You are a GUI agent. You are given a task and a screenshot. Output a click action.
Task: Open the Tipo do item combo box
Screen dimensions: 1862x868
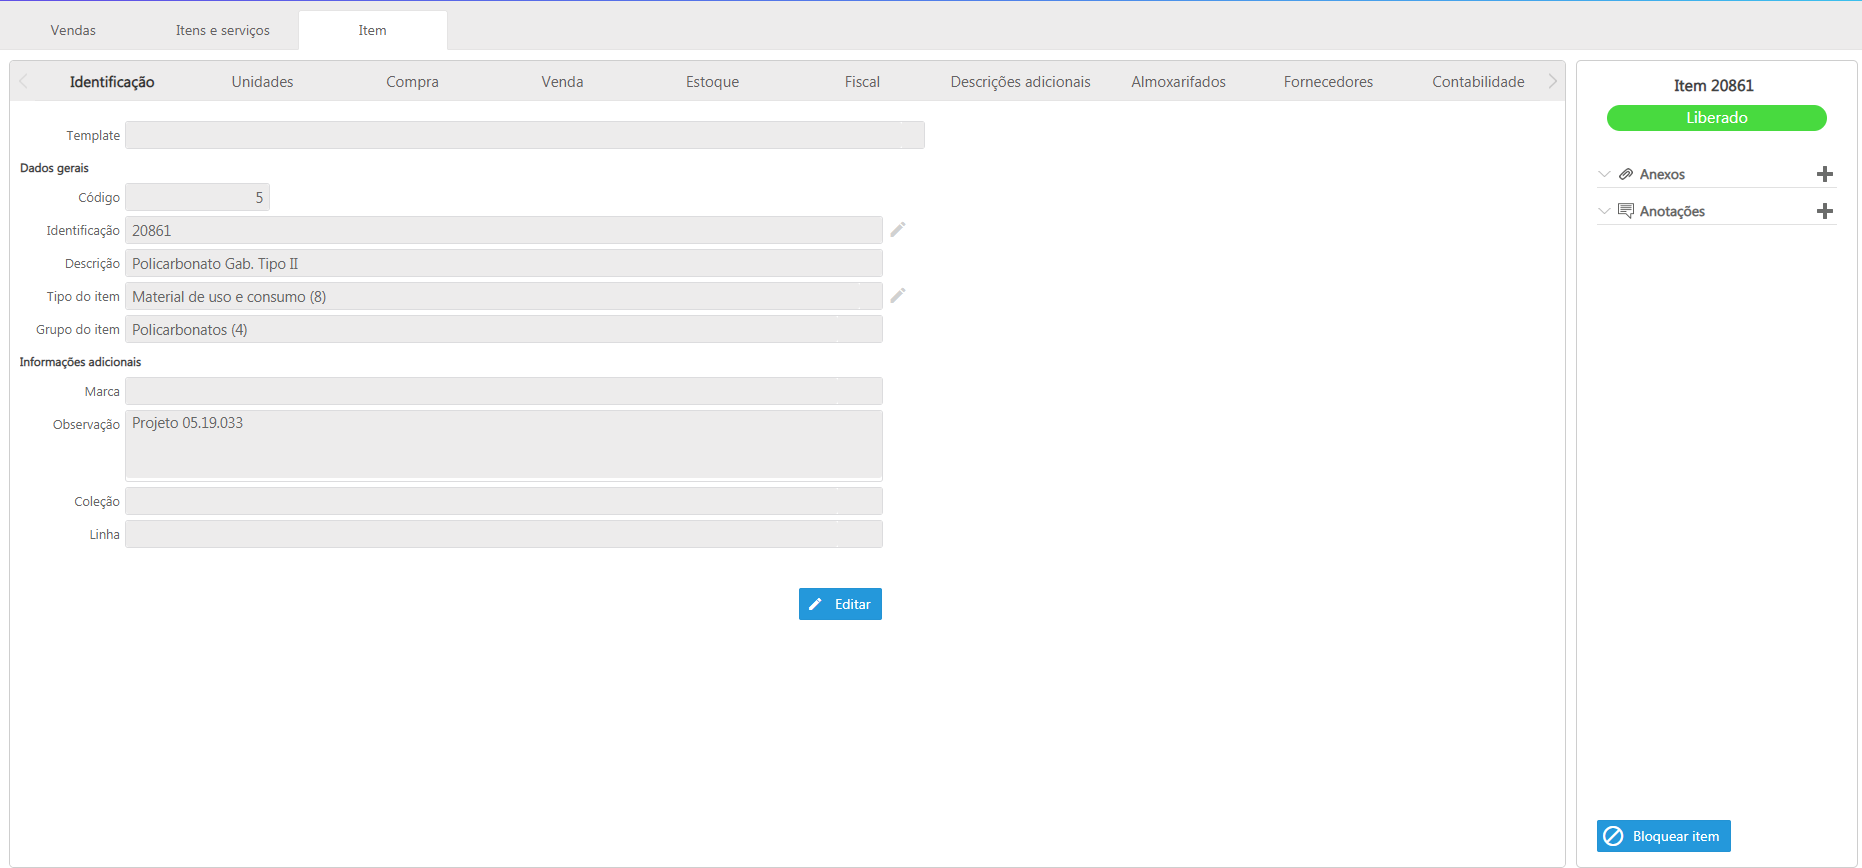pos(504,296)
